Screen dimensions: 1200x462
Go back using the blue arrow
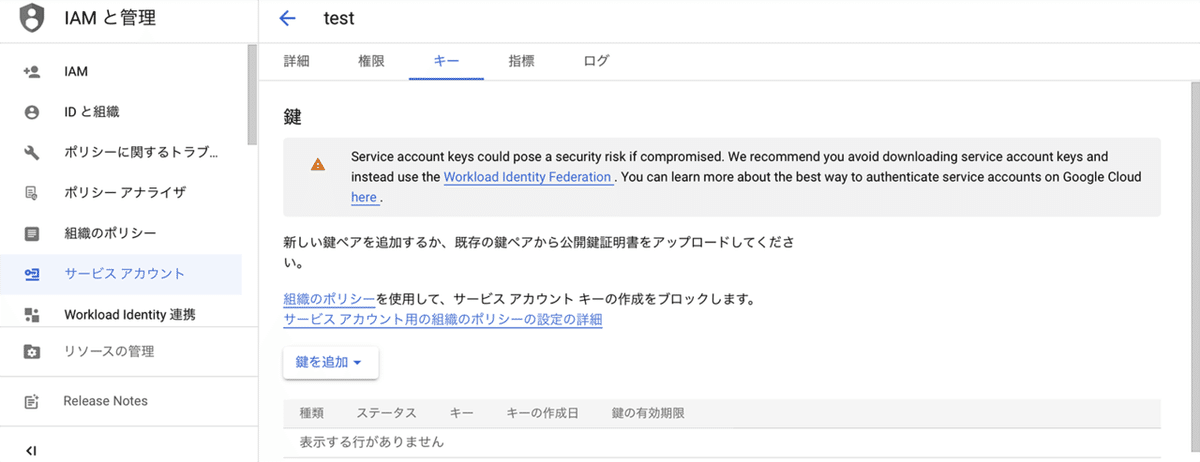click(x=288, y=18)
